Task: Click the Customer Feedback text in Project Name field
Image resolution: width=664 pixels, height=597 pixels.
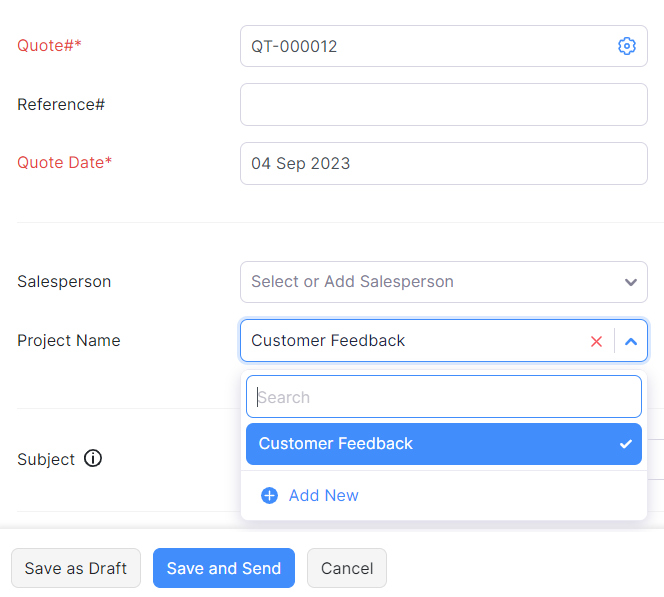Action: 328,341
